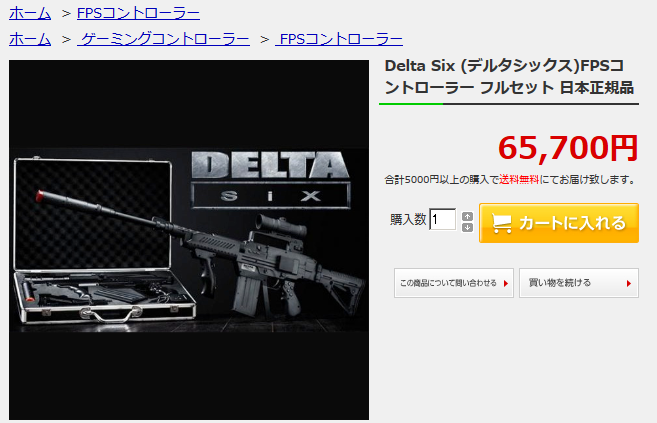Go to ホーム in the top breadcrumb row
This screenshot has width=657, height=423.
tap(30, 13)
